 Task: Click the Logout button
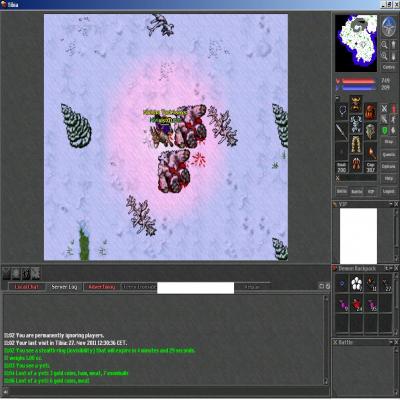pyautogui.click(x=389, y=191)
